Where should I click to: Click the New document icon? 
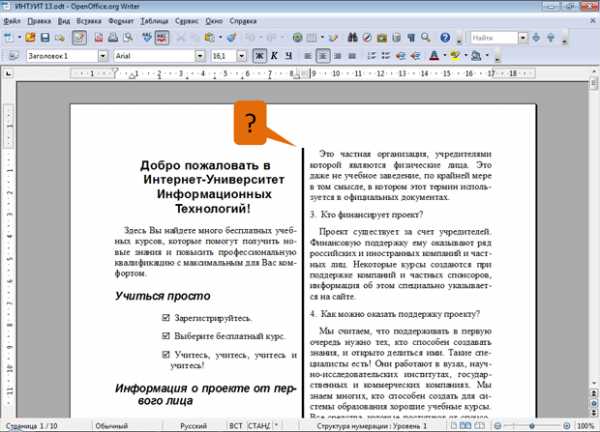tap(9, 37)
